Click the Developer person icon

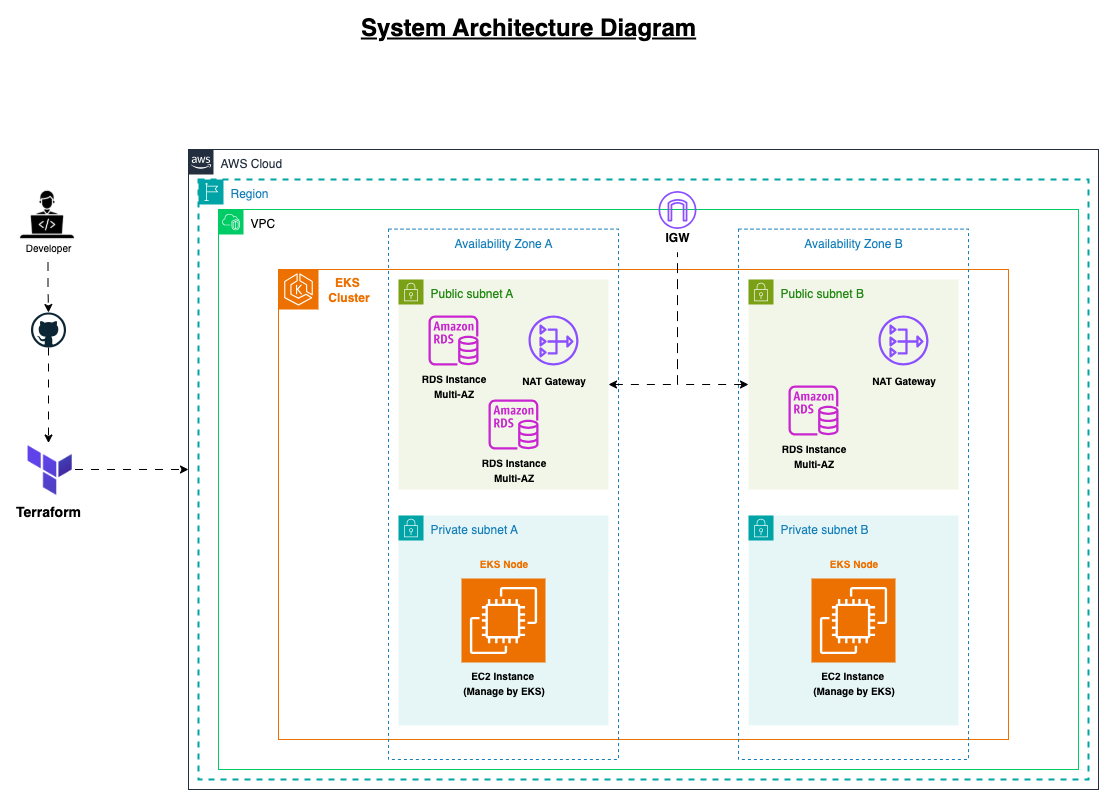48,214
